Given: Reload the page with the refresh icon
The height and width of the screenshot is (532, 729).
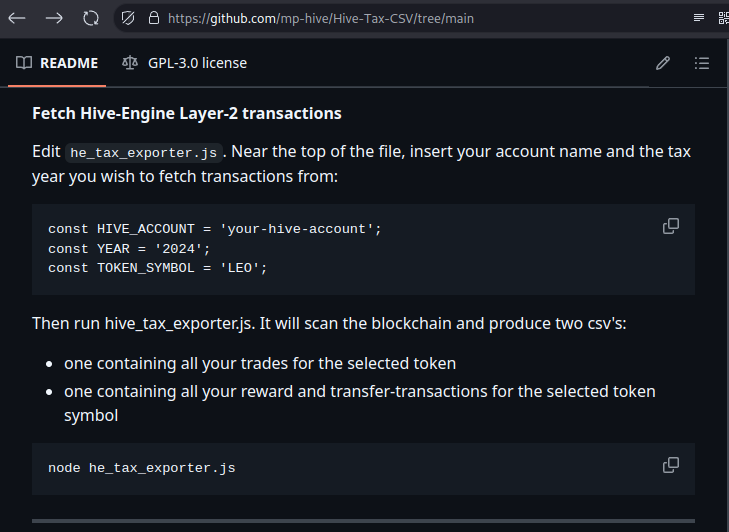Looking at the screenshot, I should pyautogui.click(x=91, y=19).
